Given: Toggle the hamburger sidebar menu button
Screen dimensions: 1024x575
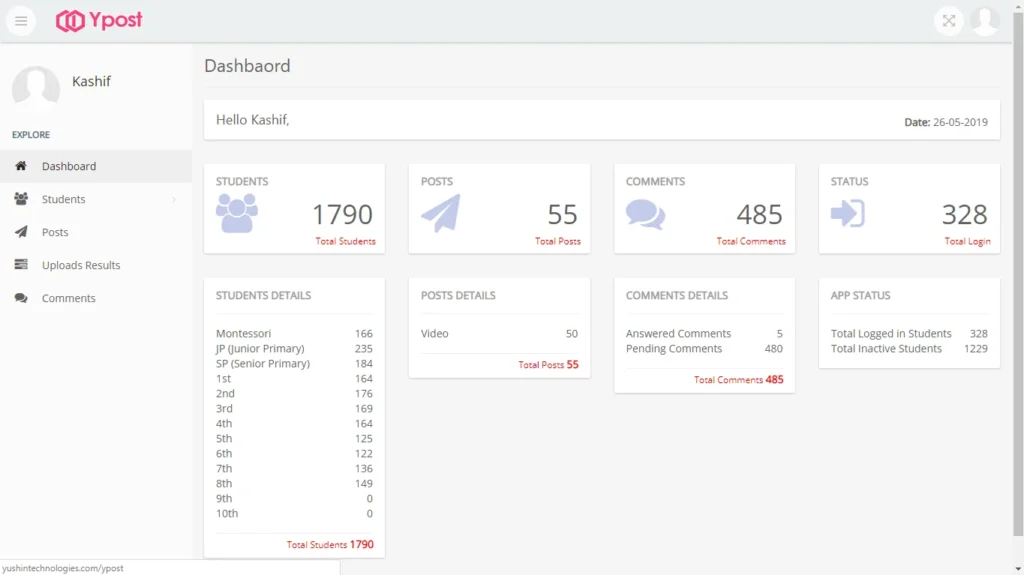Looking at the screenshot, I should pyautogui.click(x=21, y=21).
